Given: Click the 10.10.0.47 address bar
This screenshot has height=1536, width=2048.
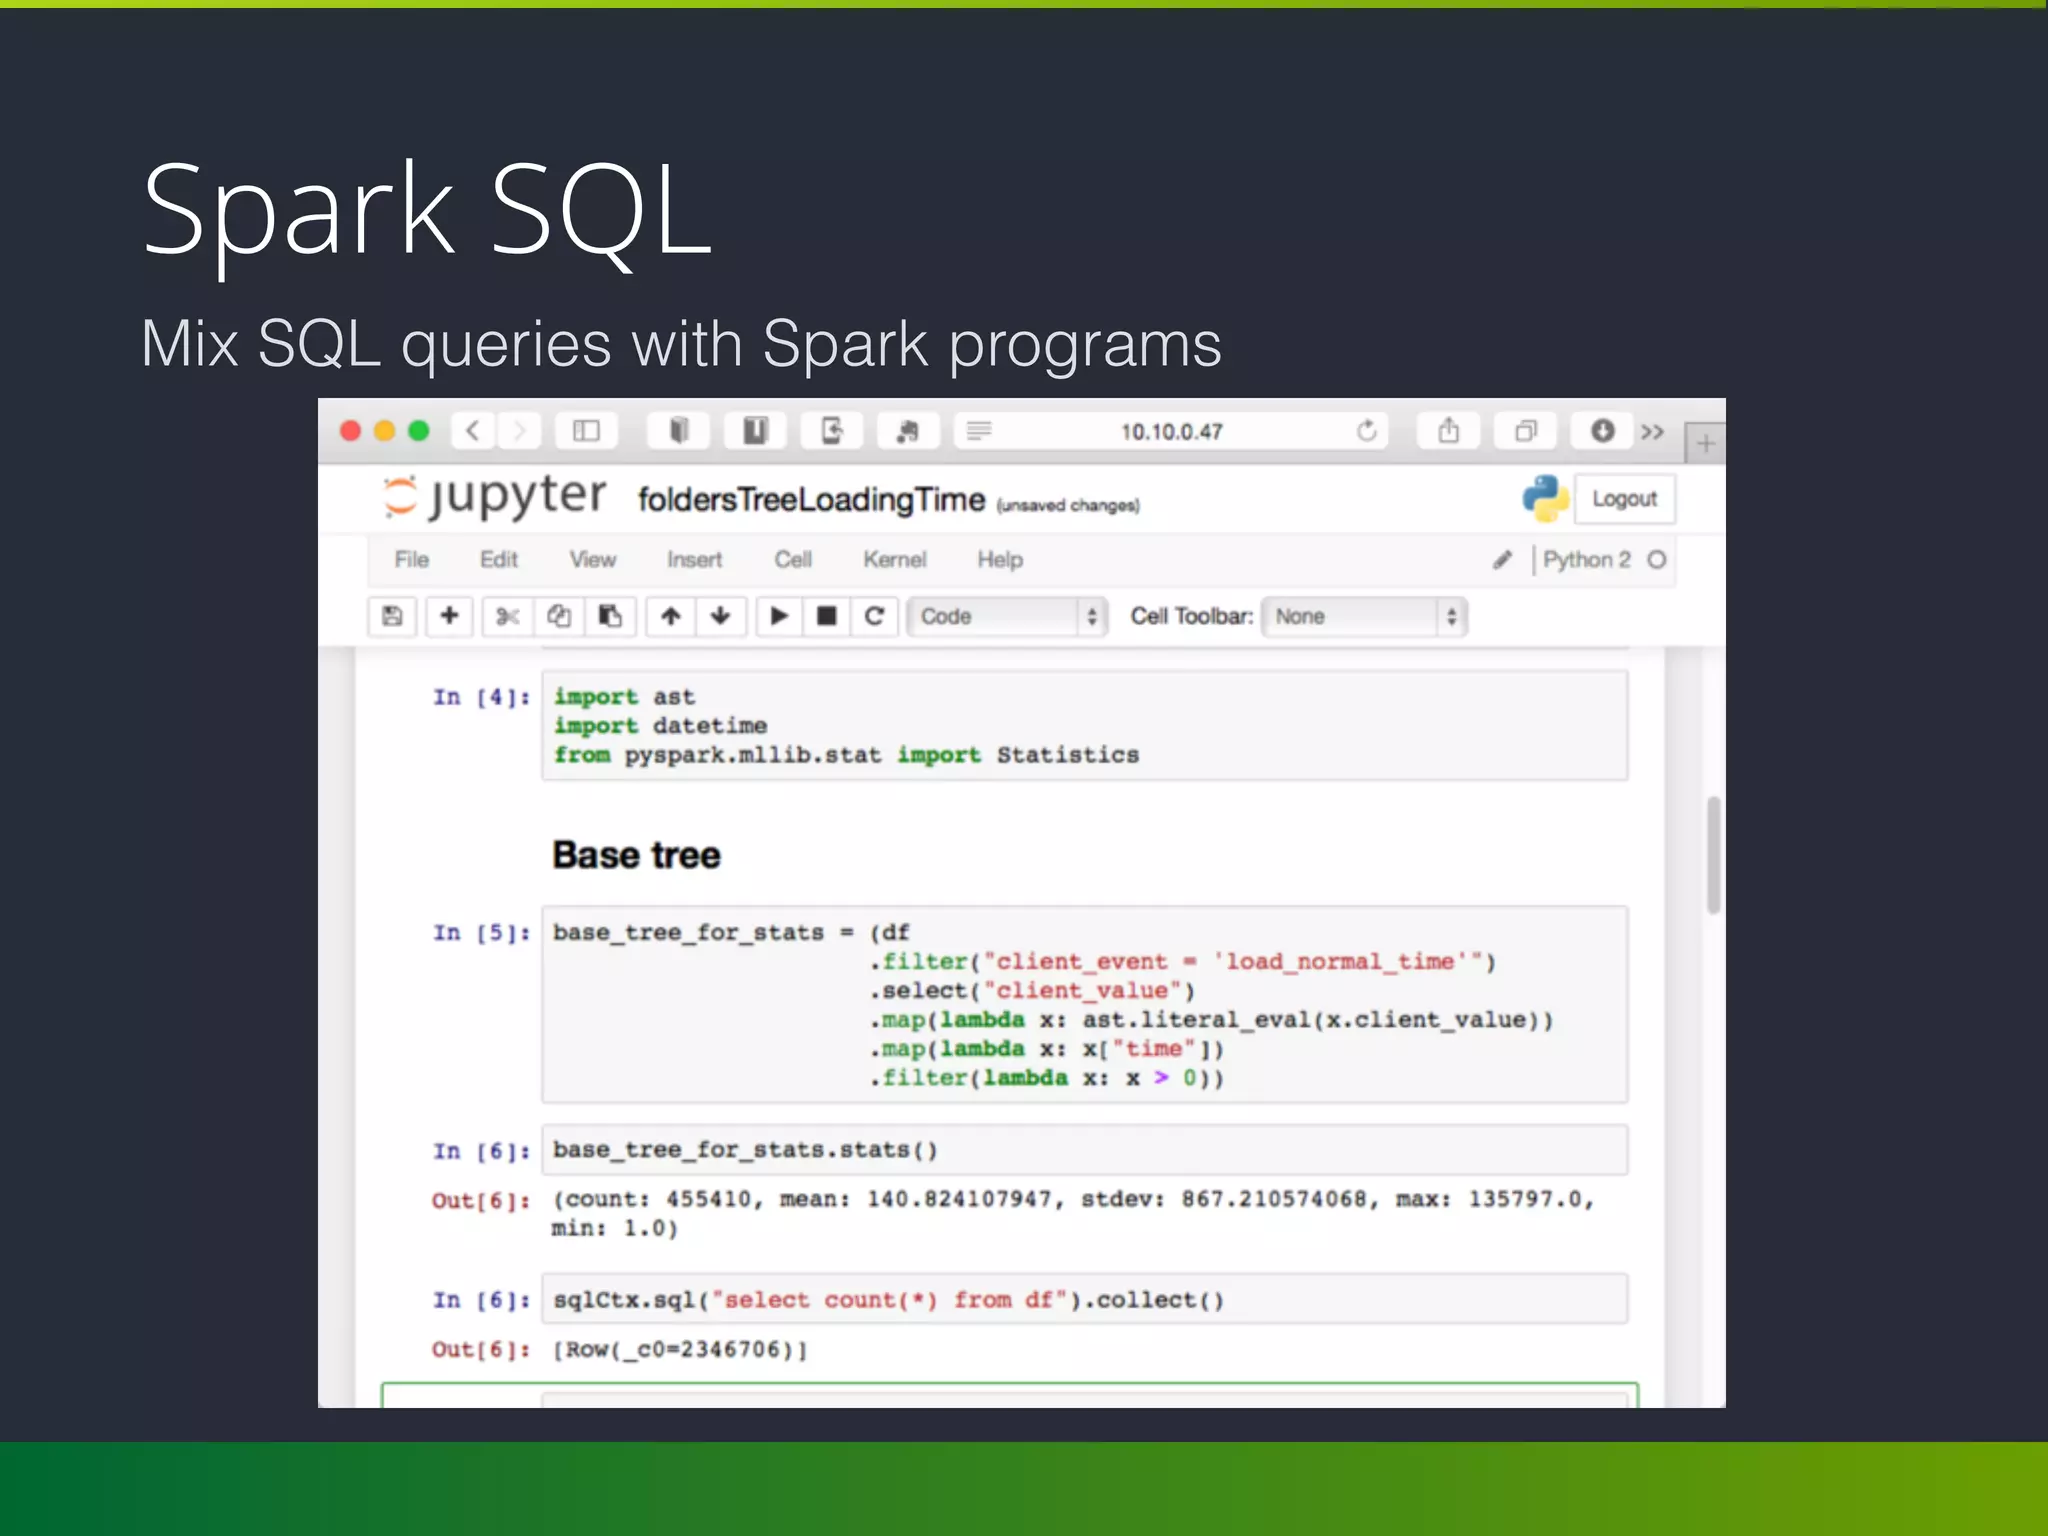Looking at the screenshot, I should click(x=1172, y=431).
